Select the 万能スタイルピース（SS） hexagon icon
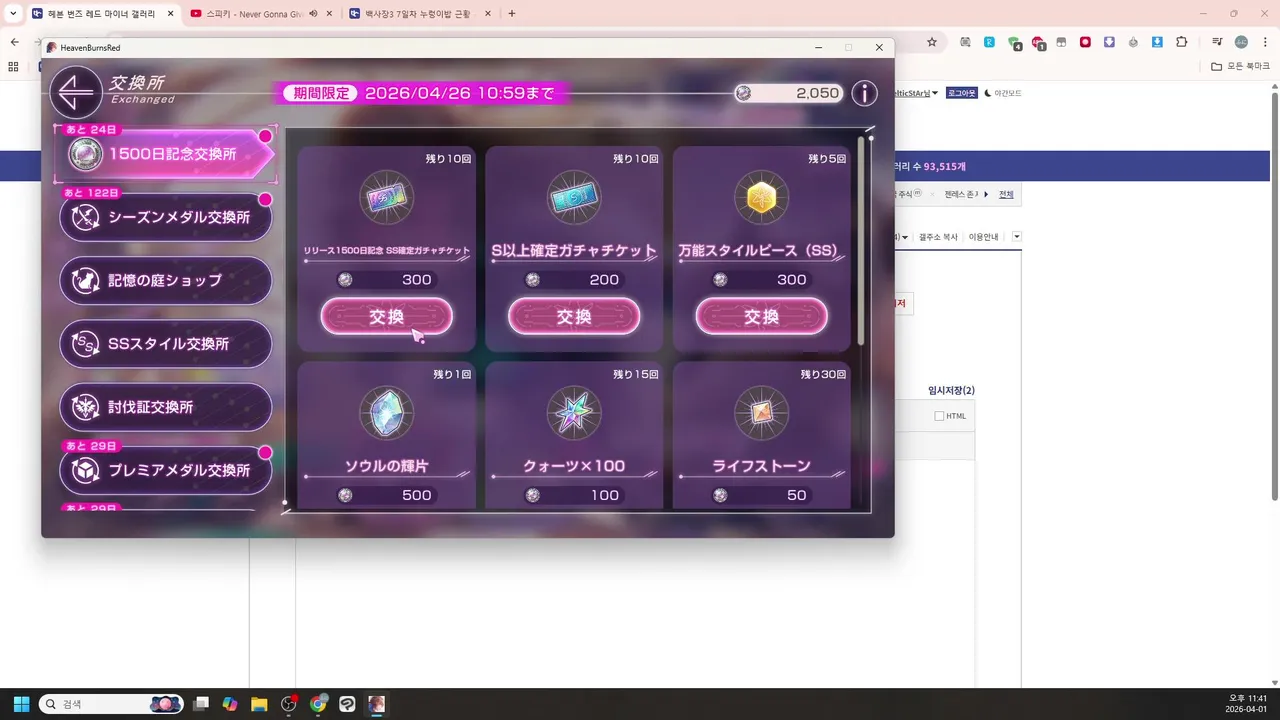 click(x=761, y=198)
